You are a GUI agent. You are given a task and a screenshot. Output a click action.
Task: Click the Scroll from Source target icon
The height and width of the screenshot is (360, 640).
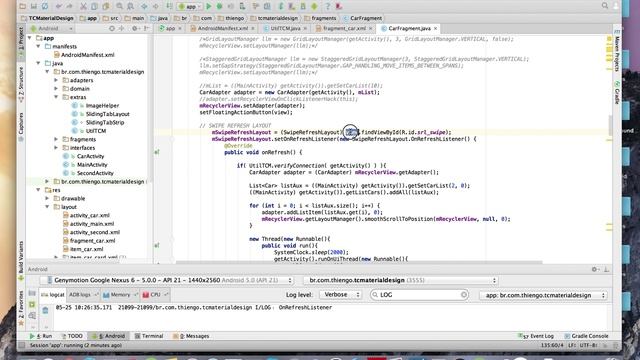point(112,29)
